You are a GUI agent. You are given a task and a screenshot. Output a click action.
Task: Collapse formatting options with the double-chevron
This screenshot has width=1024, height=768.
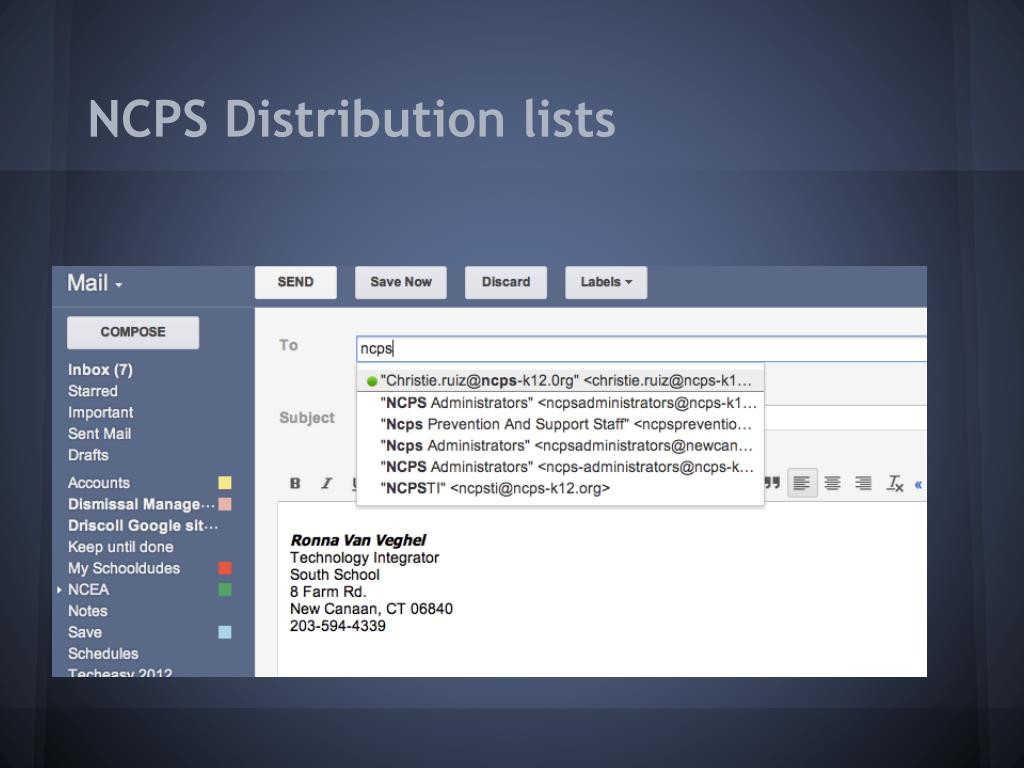pyautogui.click(x=918, y=485)
